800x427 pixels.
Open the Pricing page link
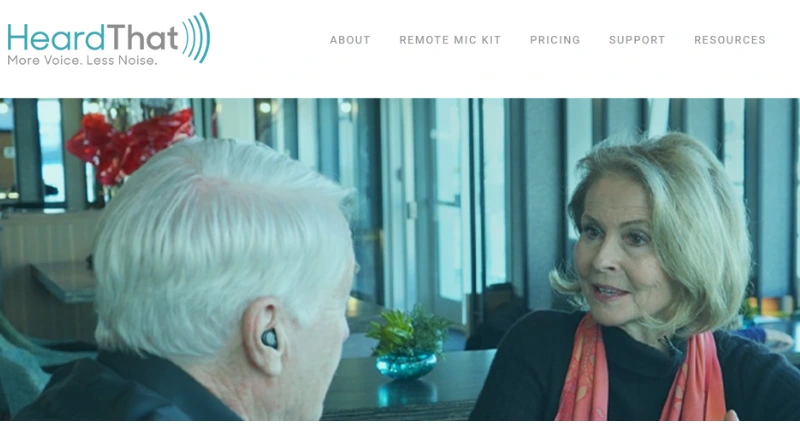point(555,40)
